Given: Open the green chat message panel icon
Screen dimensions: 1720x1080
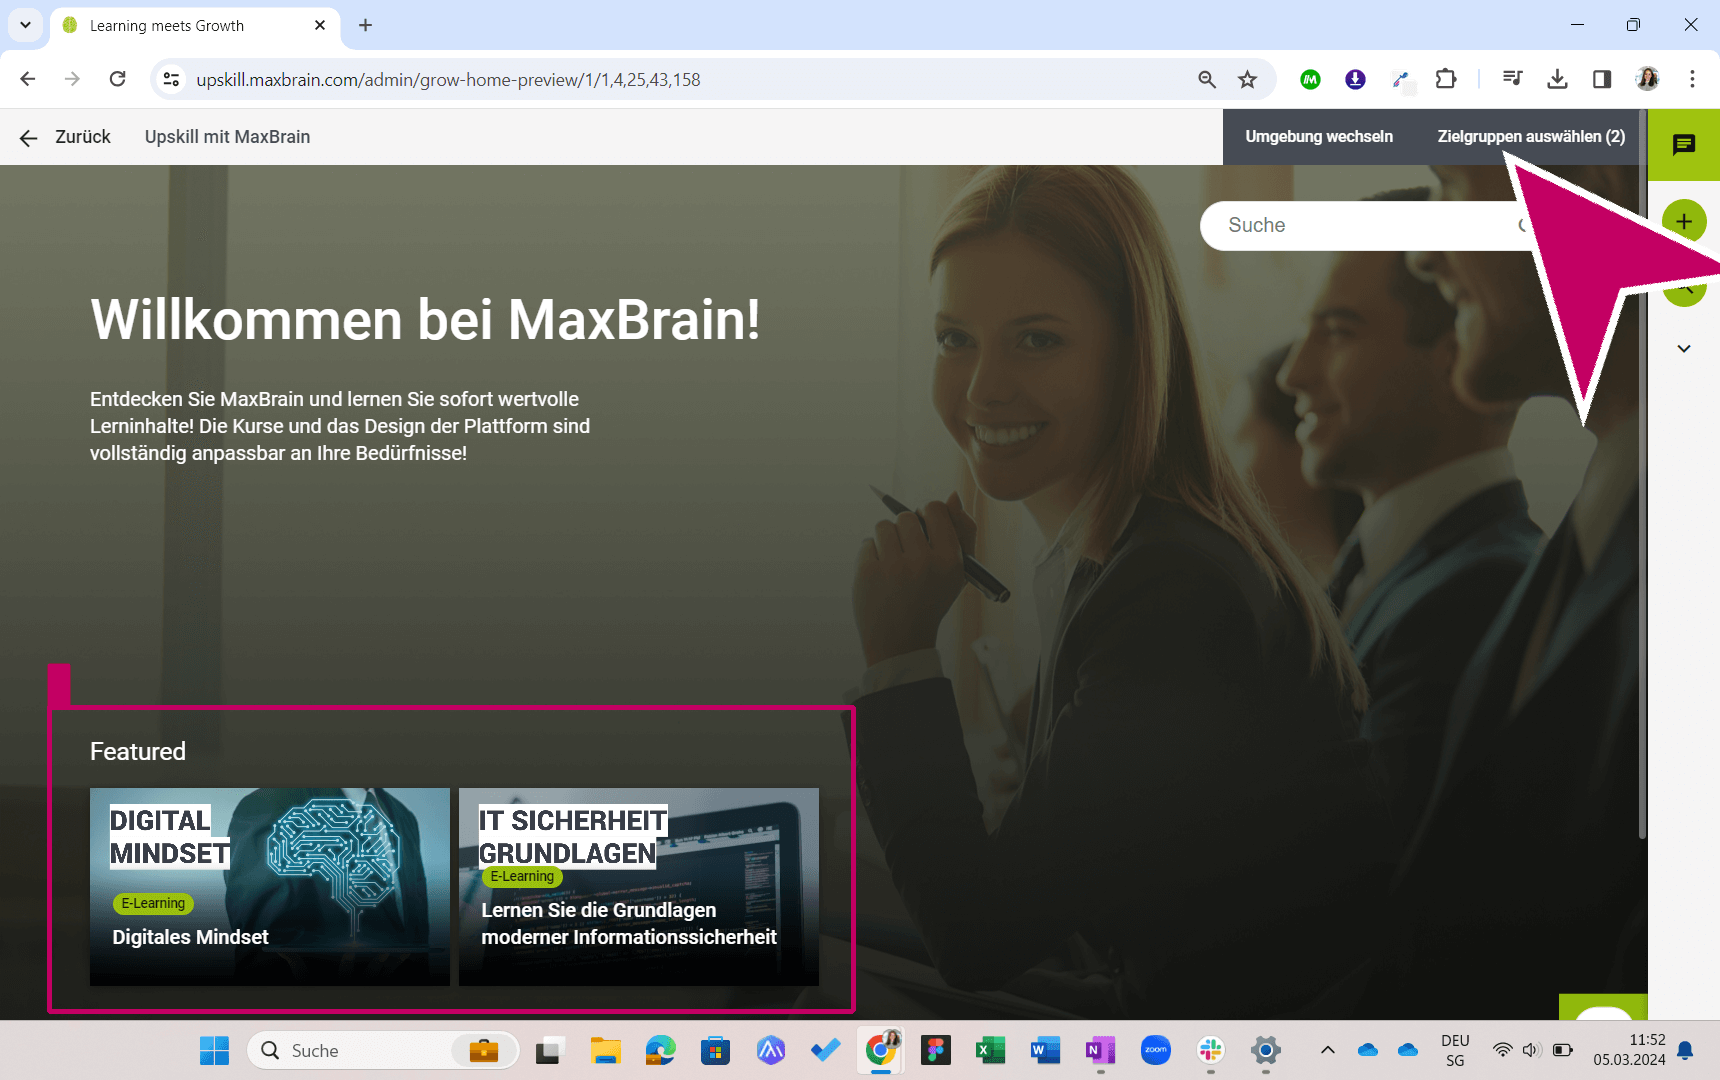Looking at the screenshot, I should point(1684,145).
